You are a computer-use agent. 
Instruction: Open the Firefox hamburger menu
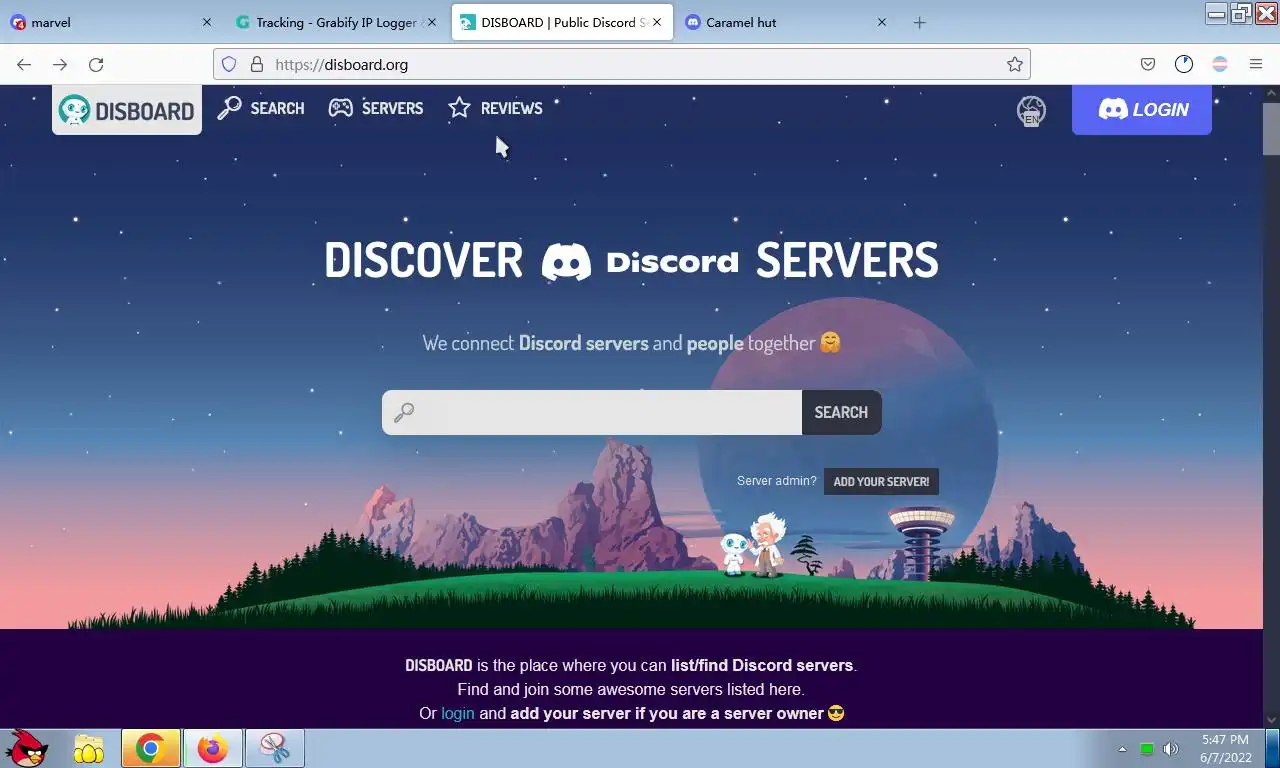click(1256, 64)
